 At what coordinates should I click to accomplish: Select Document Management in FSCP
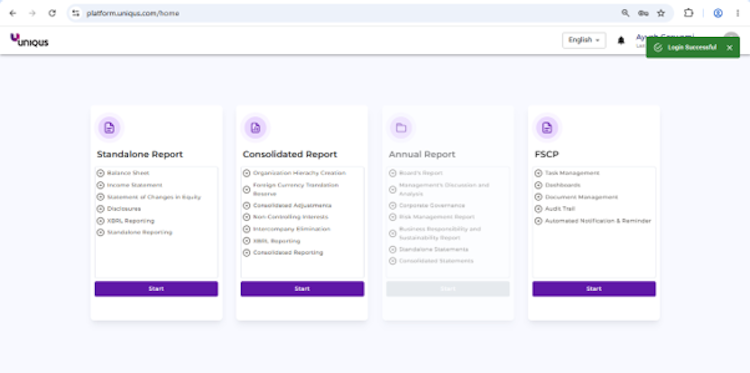[581, 197]
